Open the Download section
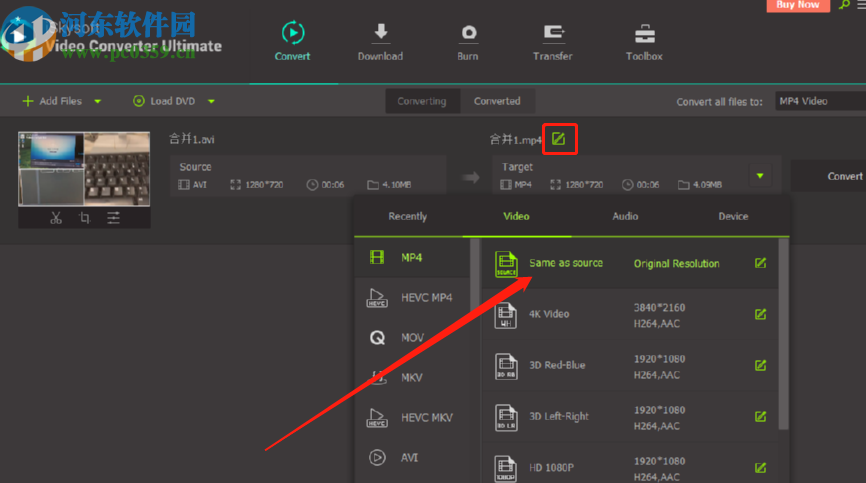Image resolution: width=866 pixels, height=483 pixels. coord(380,41)
